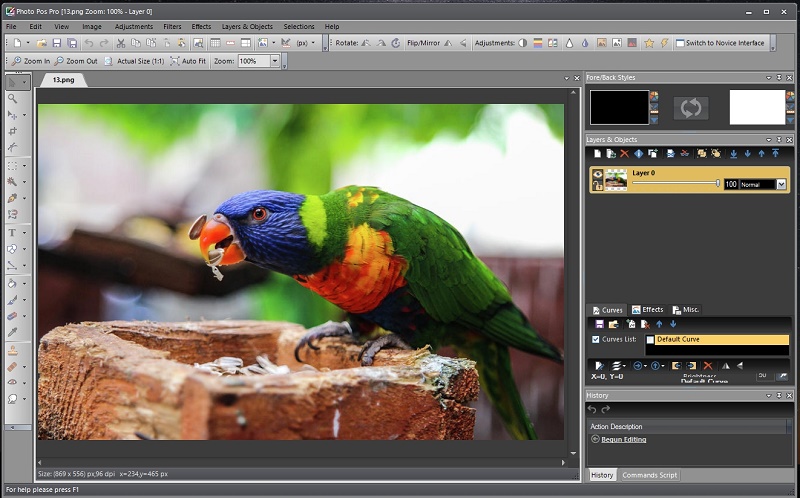The height and width of the screenshot is (498, 800).
Task: Click the black foreground color swatch
Action: tap(619, 107)
